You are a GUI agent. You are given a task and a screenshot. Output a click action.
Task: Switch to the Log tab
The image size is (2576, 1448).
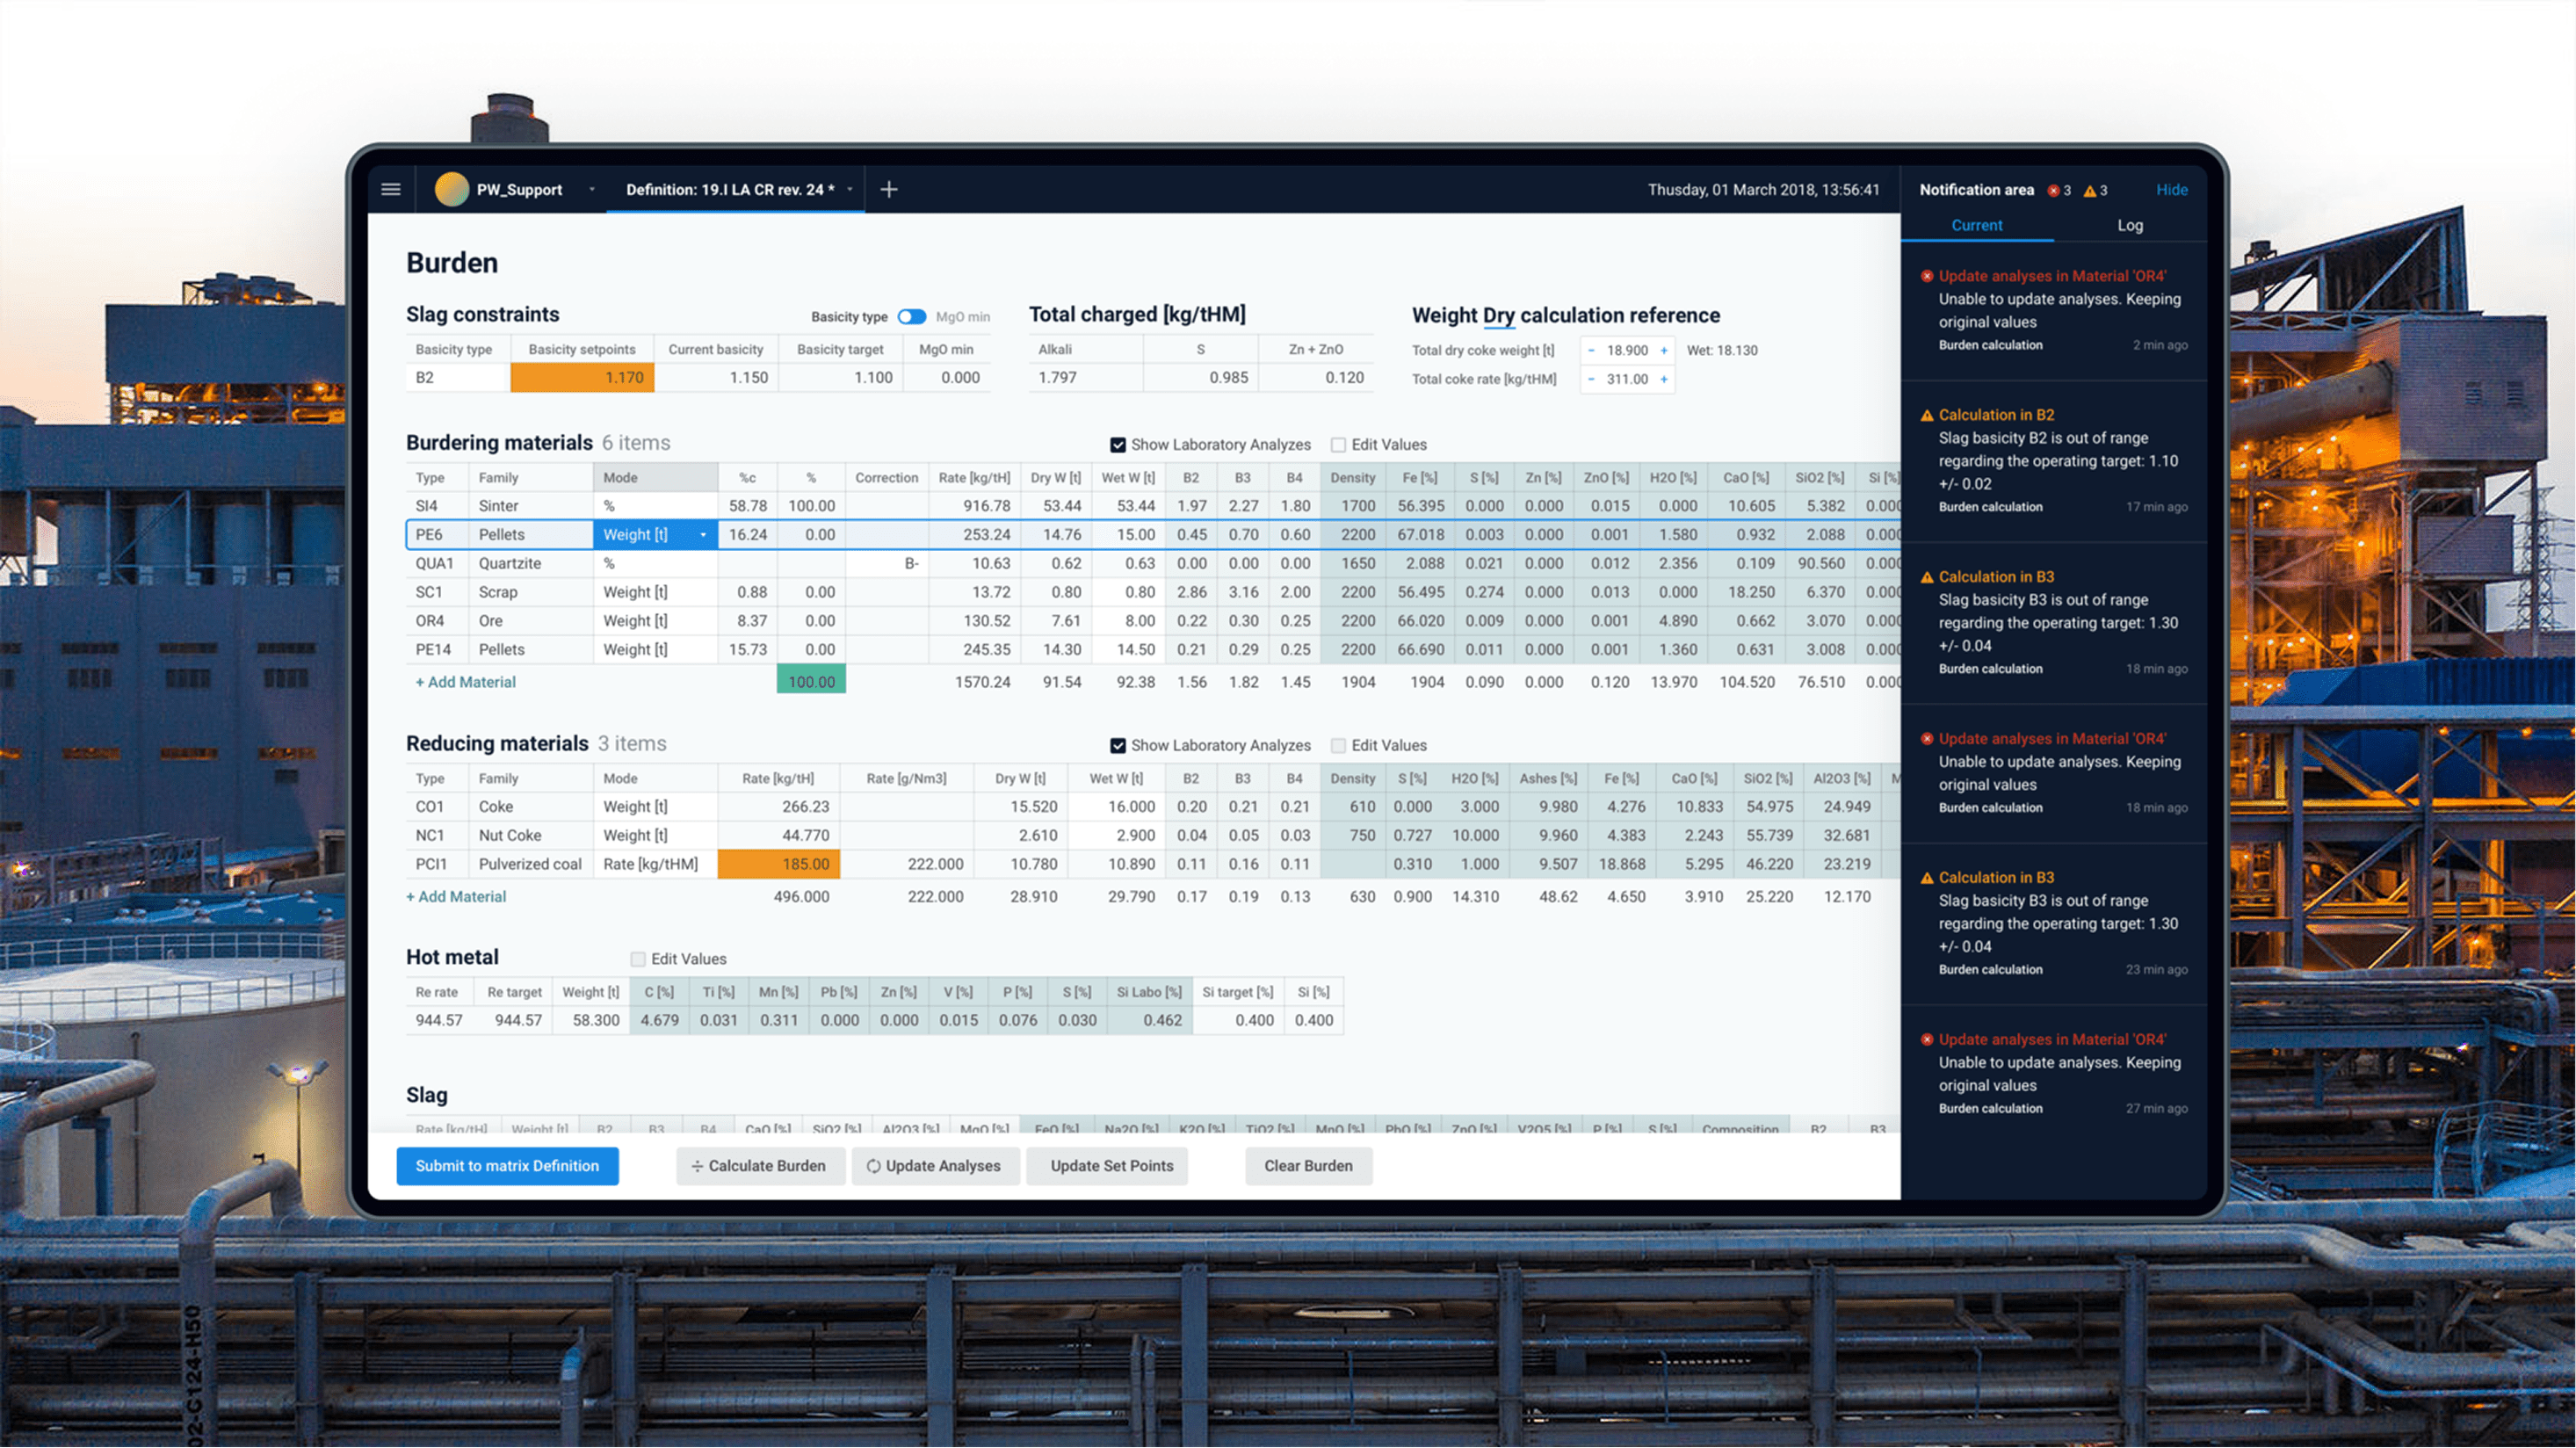pos(2129,225)
